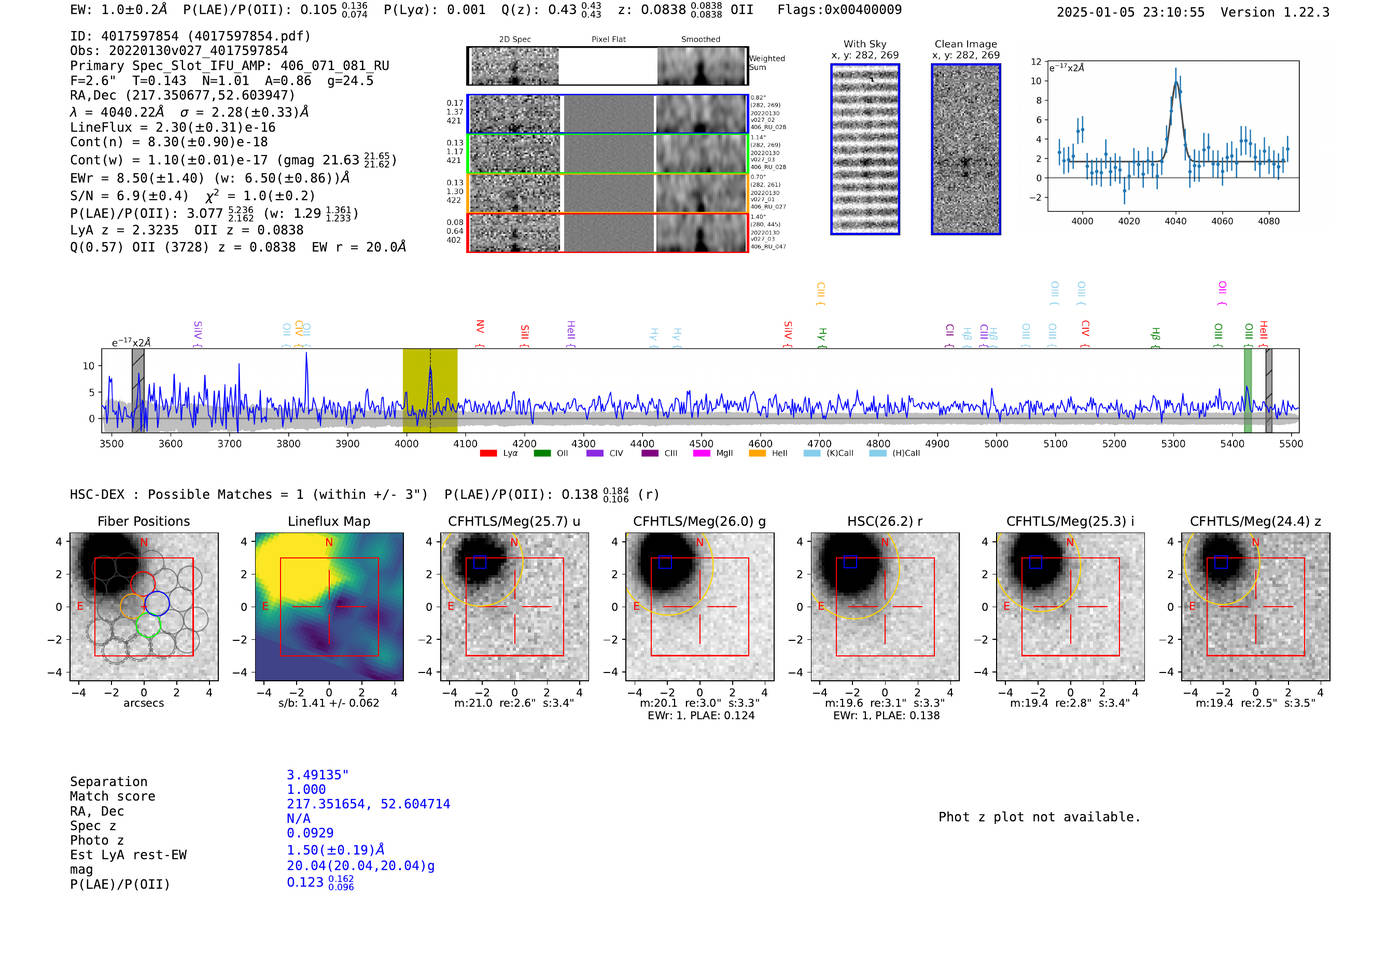
Task: Click the LyA z = 2.3235 line
Action: click(125, 230)
